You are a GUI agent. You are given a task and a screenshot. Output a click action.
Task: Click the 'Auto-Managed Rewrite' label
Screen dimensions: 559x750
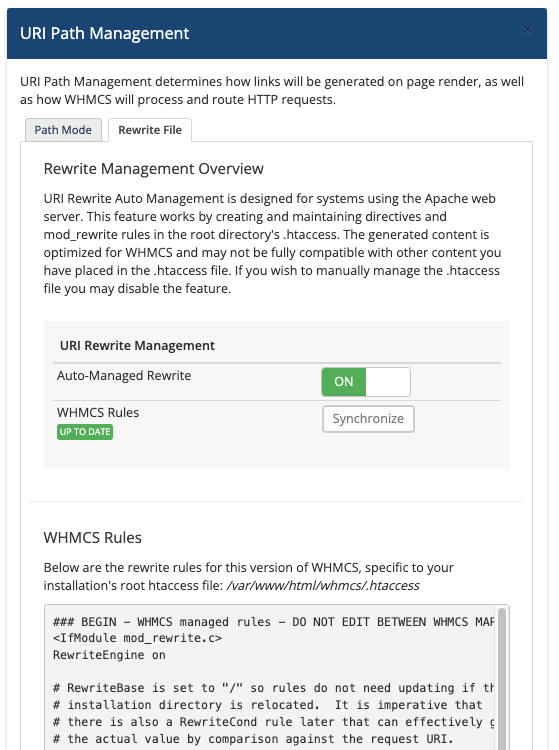[124, 375]
